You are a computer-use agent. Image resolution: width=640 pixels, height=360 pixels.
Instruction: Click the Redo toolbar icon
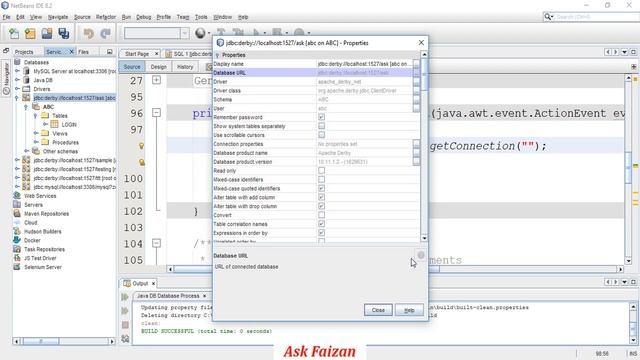coord(105,33)
